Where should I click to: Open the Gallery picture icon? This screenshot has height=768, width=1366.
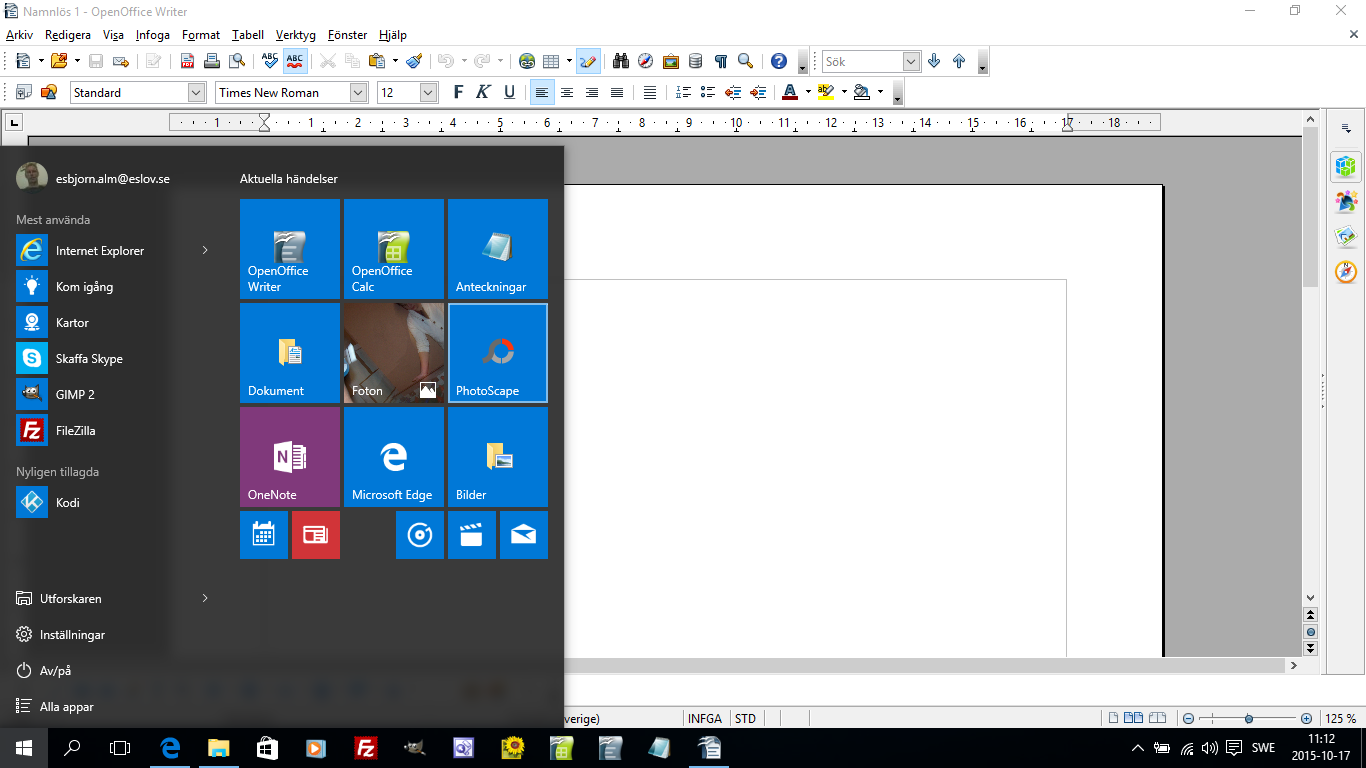point(671,61)
